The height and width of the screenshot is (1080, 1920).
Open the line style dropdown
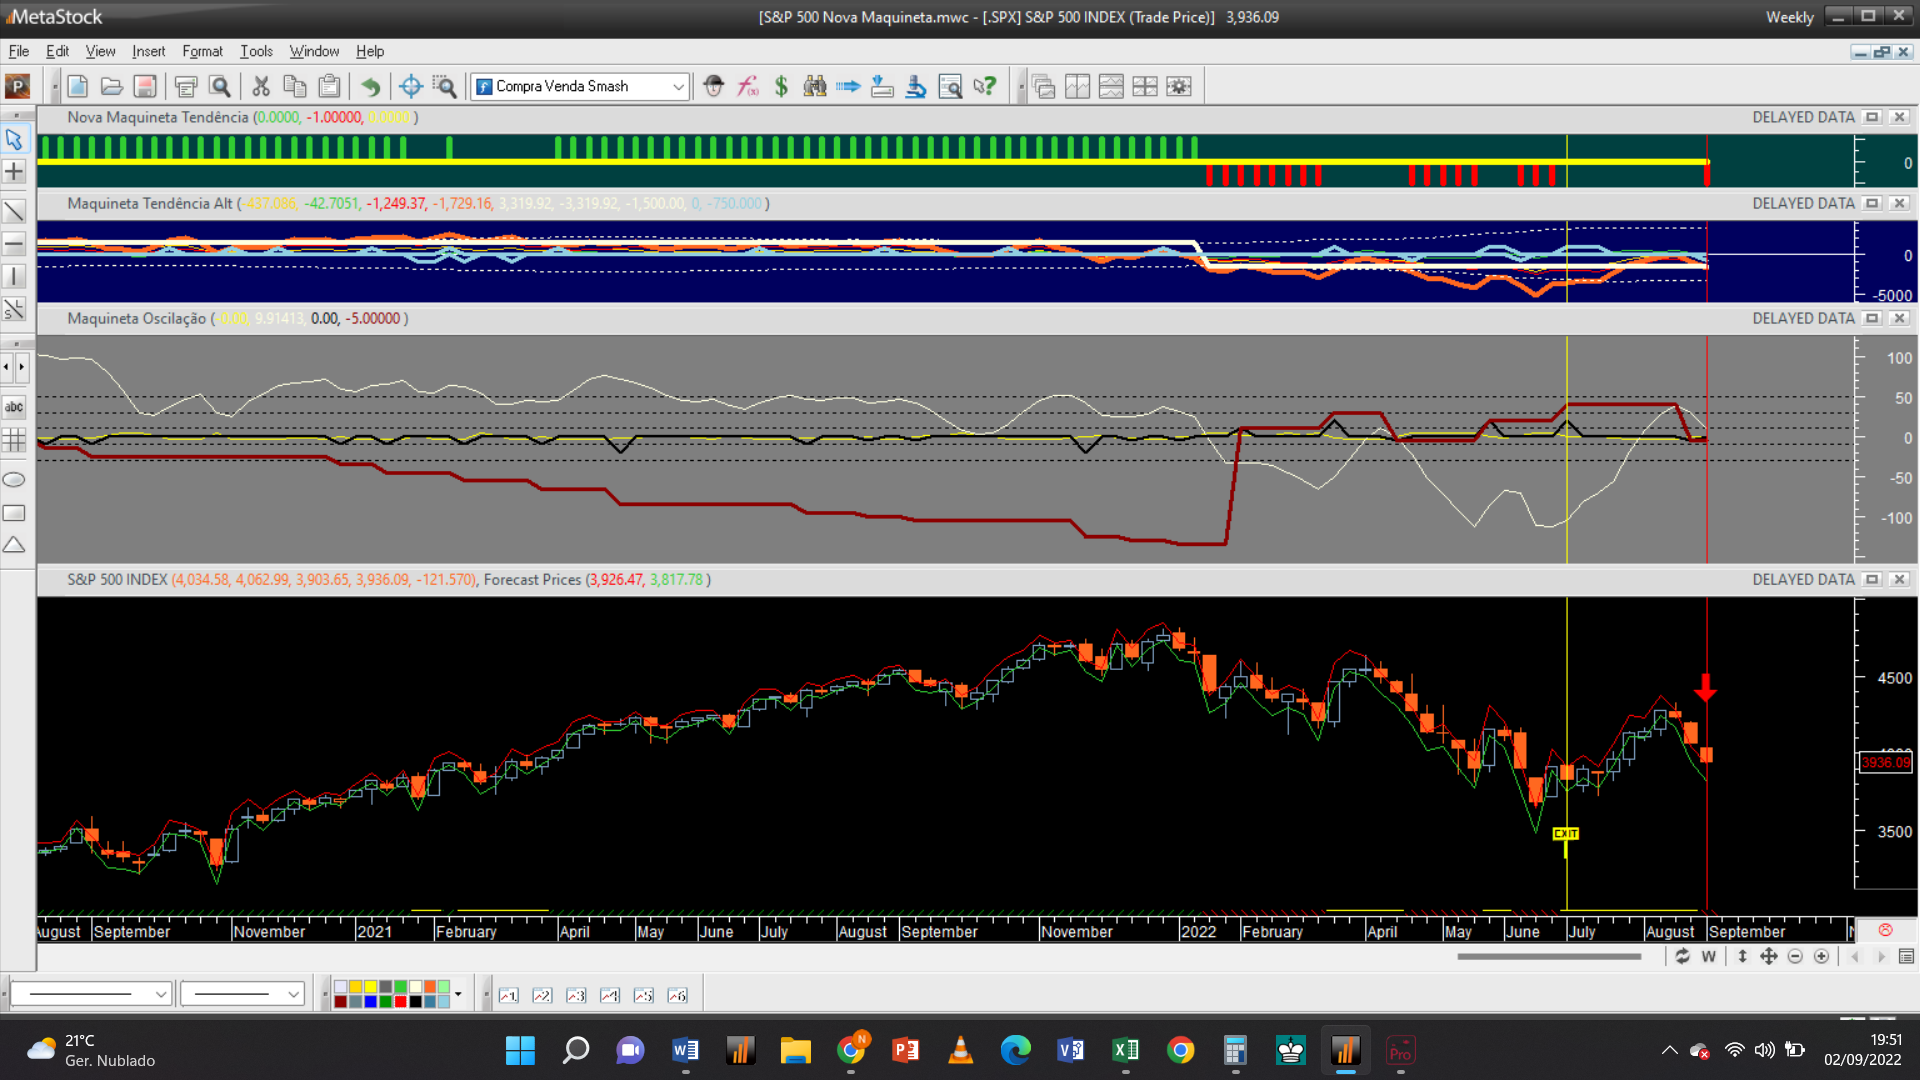(x=160, y=994)
